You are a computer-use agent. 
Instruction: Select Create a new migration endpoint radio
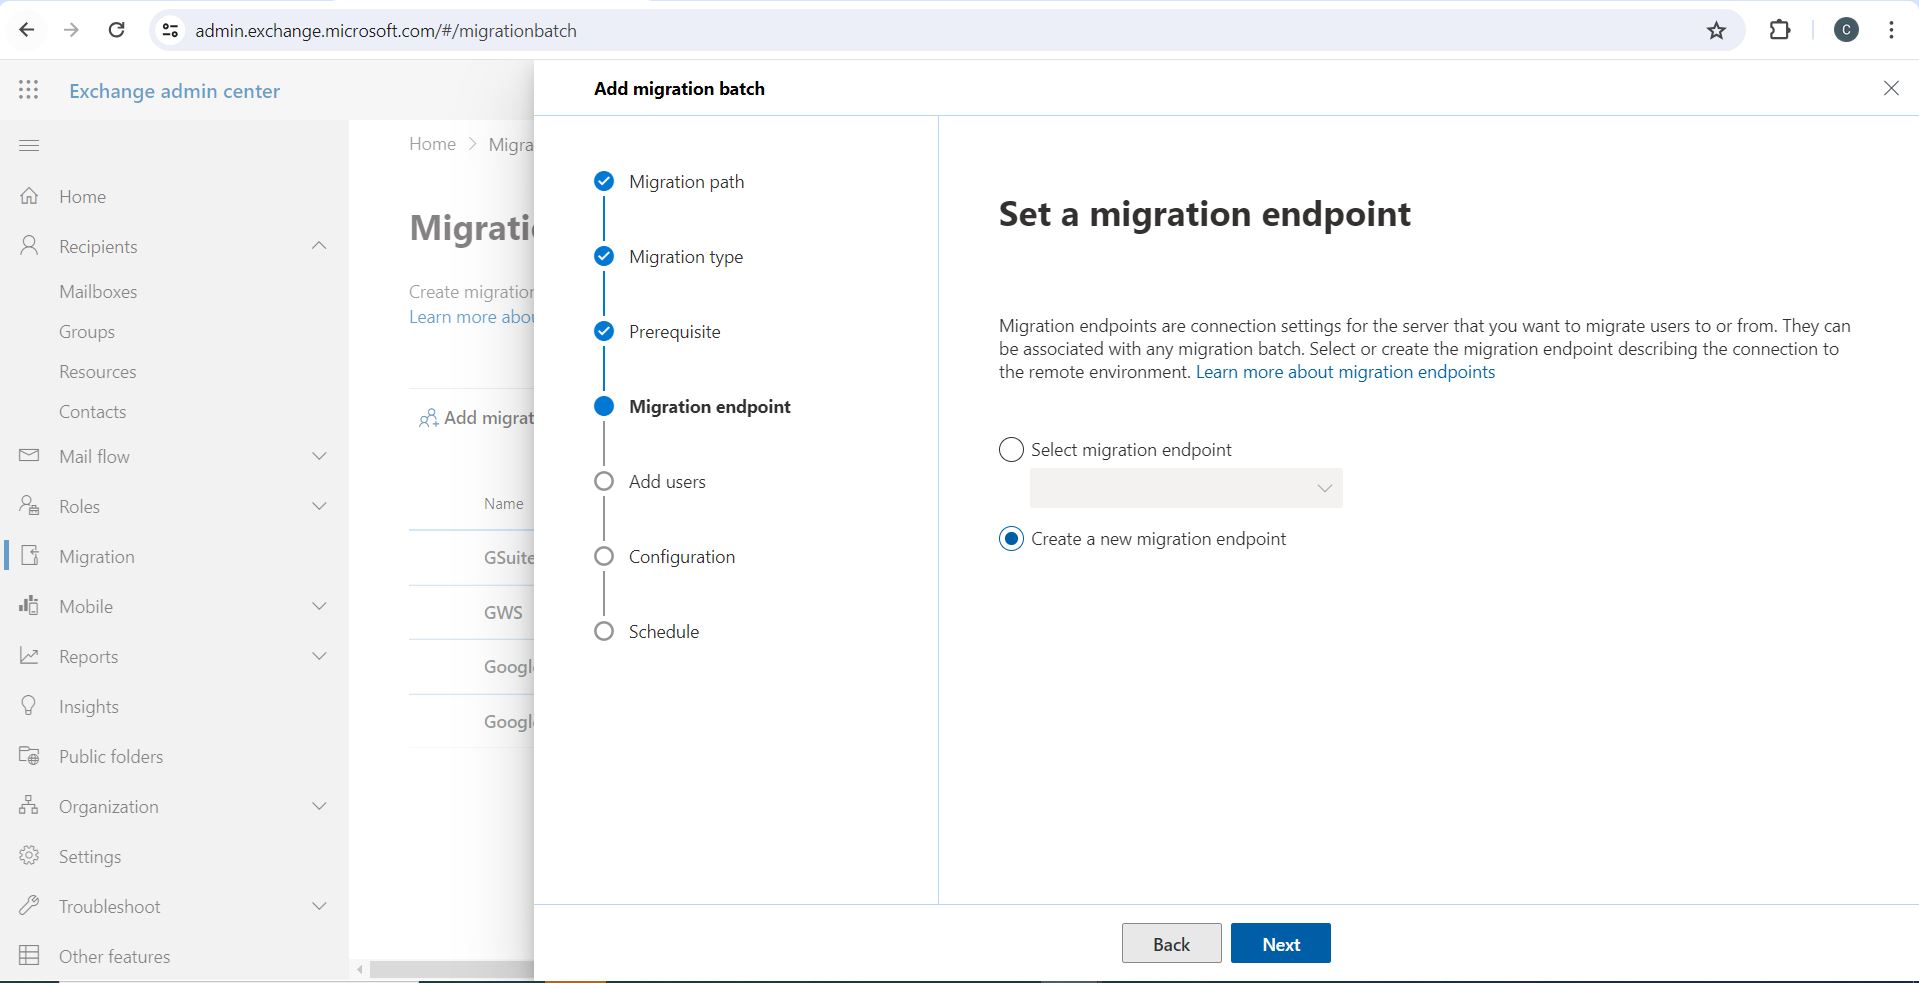(1011, 539)
